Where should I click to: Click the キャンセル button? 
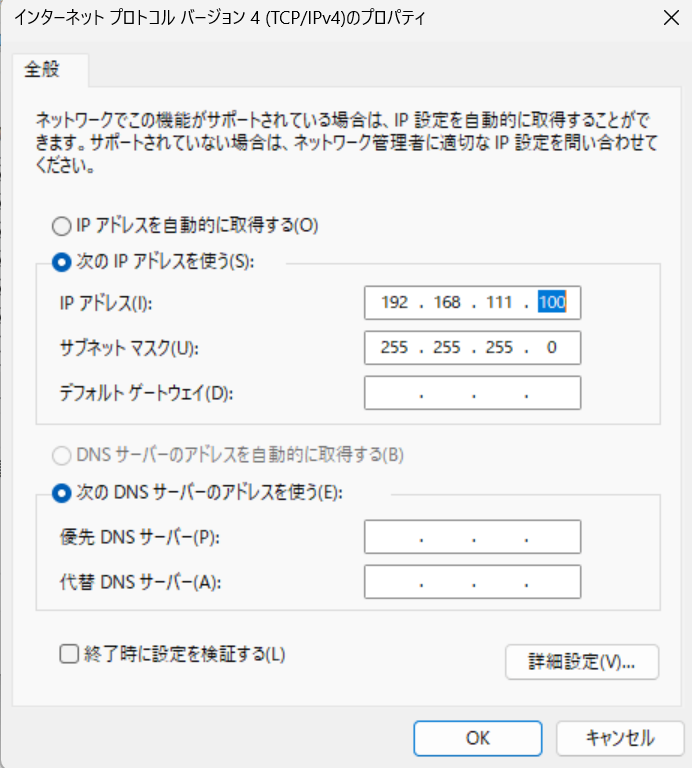pyautogui.click(x=620, y=738)
